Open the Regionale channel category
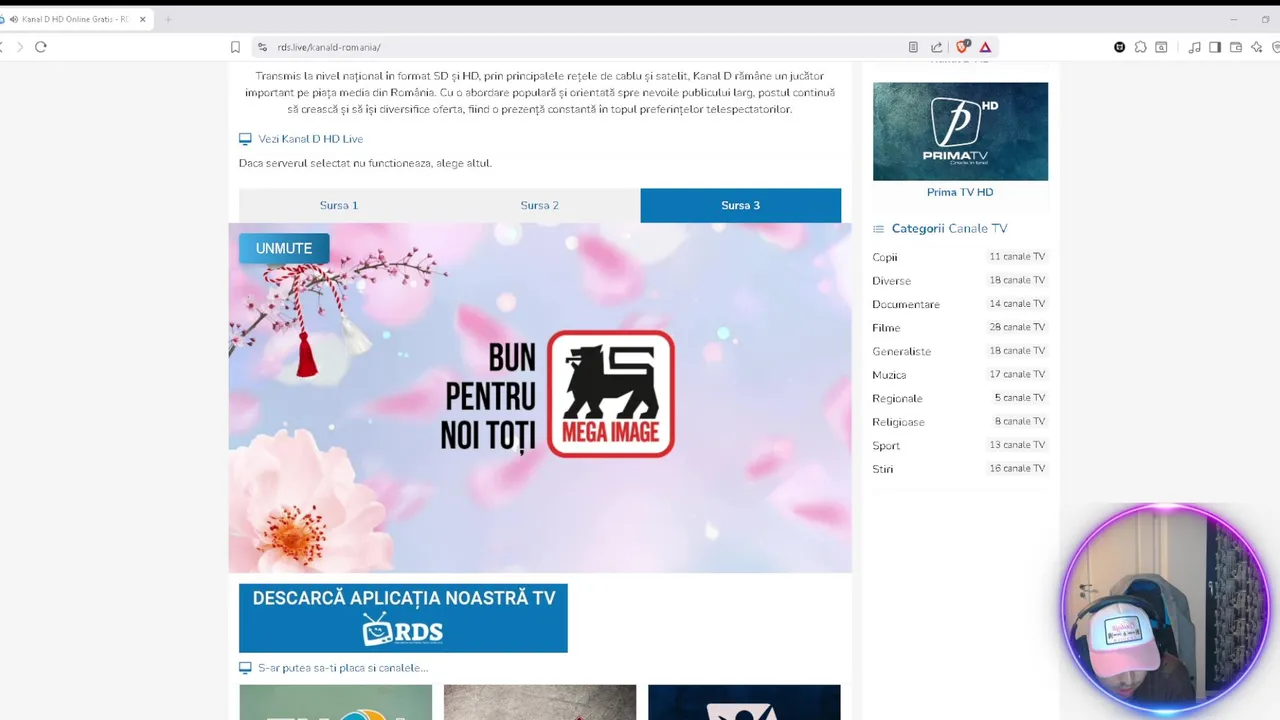This screenshot has height=720, width=1280. (897, 398)
